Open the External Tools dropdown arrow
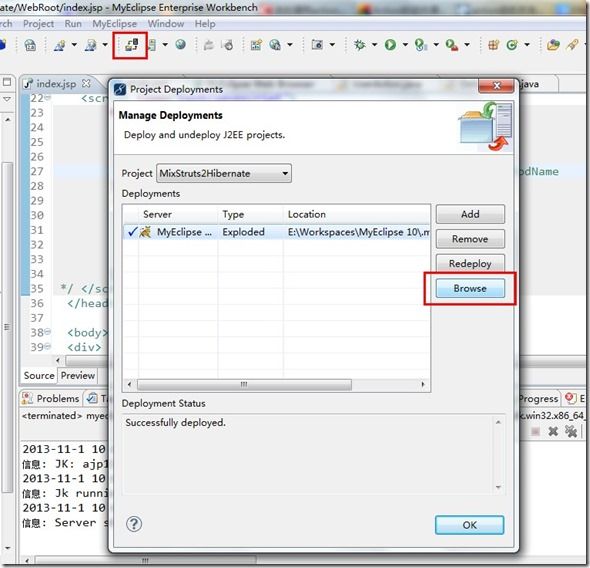The width and height of the screenshot is (590, 568). 467,44
